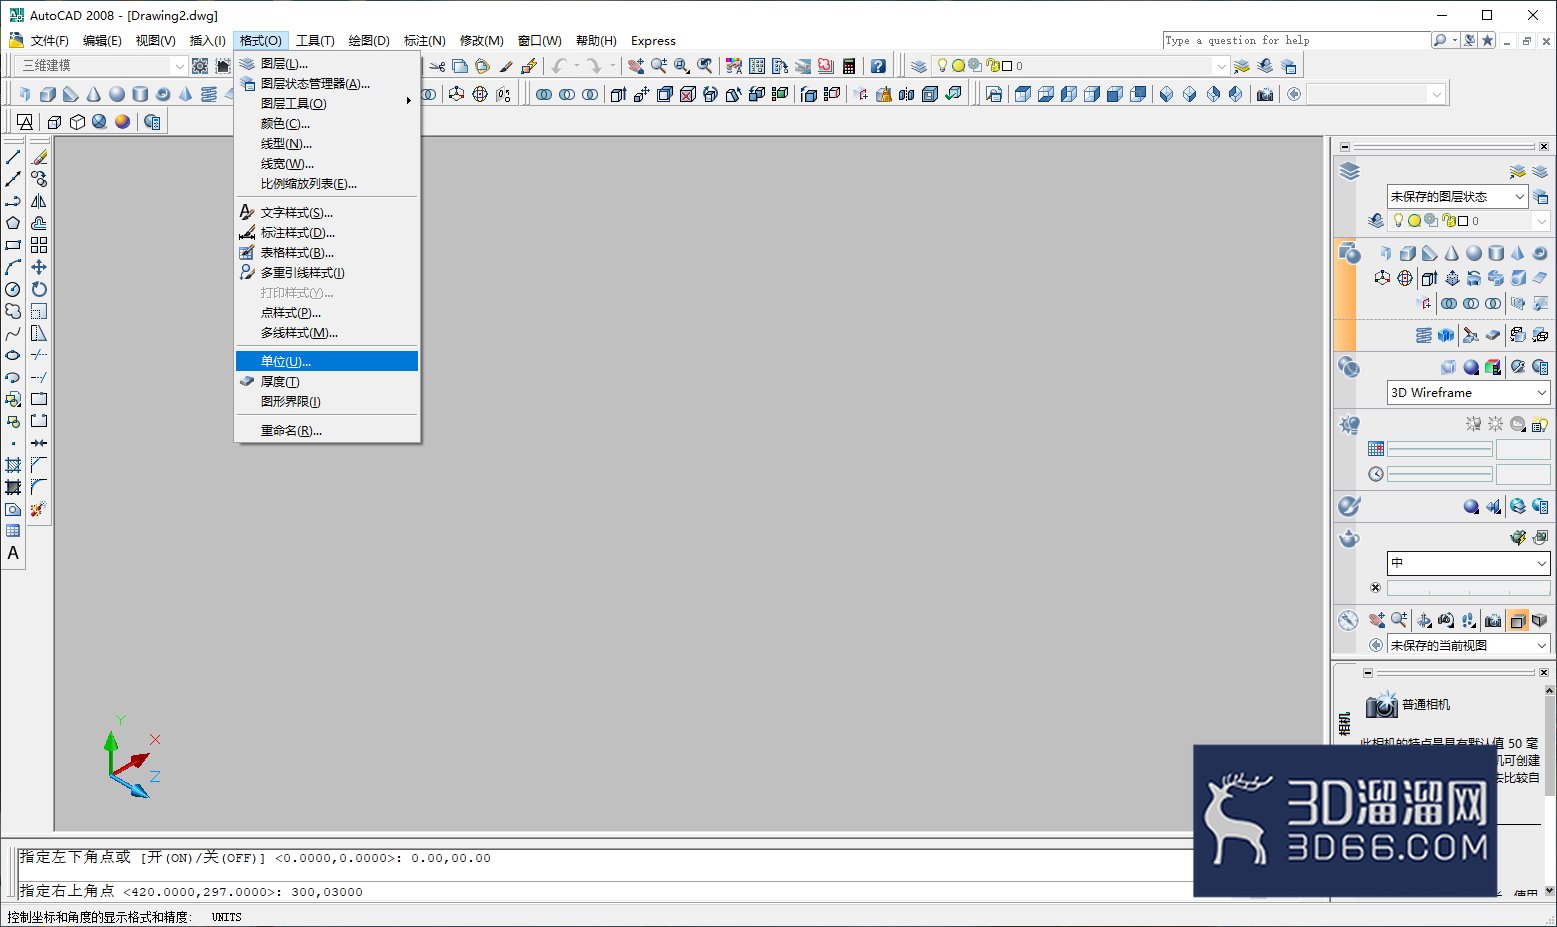1557x927 pixels.
Task: Click the 普通相机 tool palette item
Action: [1408, 704]
